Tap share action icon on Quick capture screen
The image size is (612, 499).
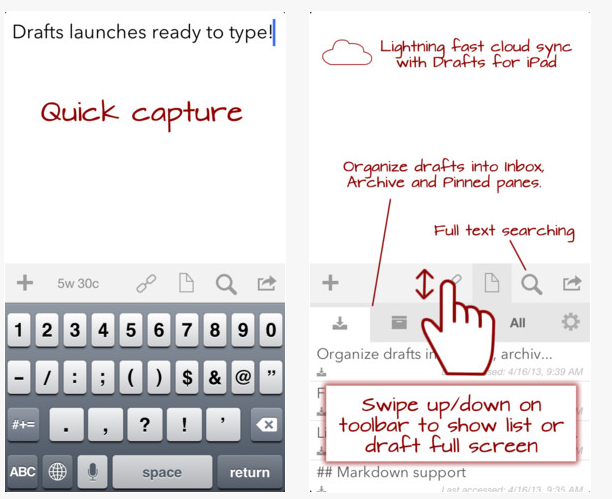[x=267, y=283]
